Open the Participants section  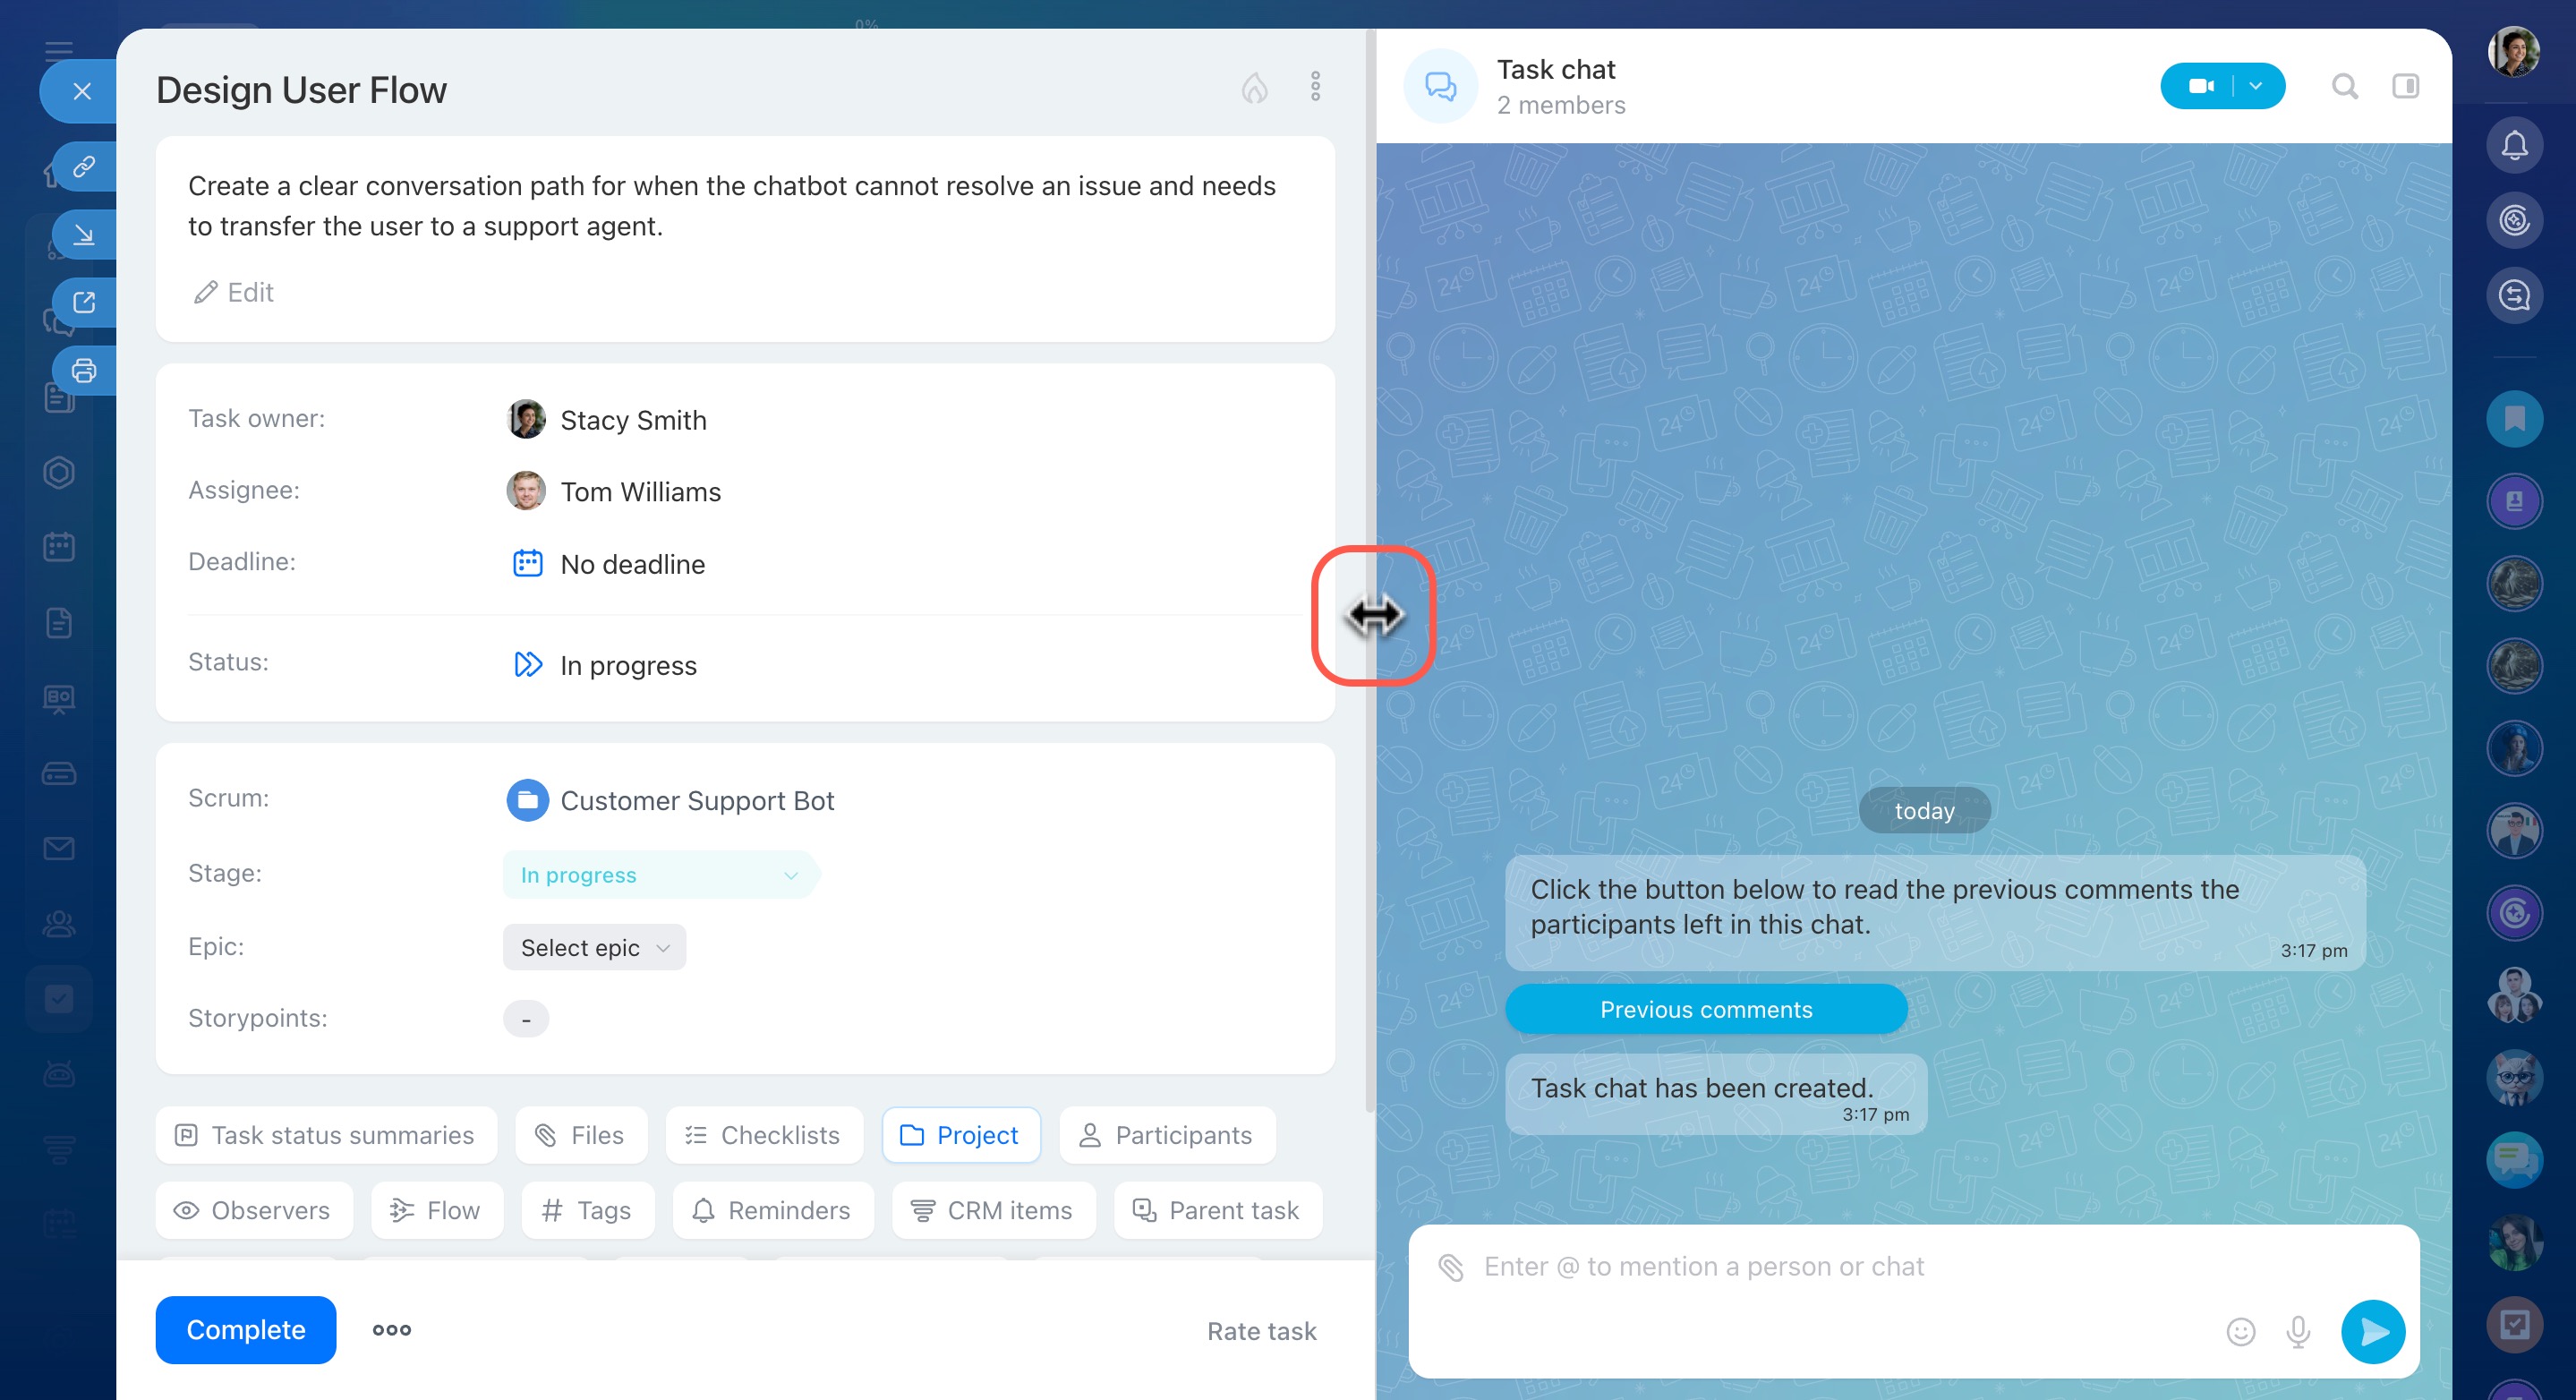coord(1166,1135)
